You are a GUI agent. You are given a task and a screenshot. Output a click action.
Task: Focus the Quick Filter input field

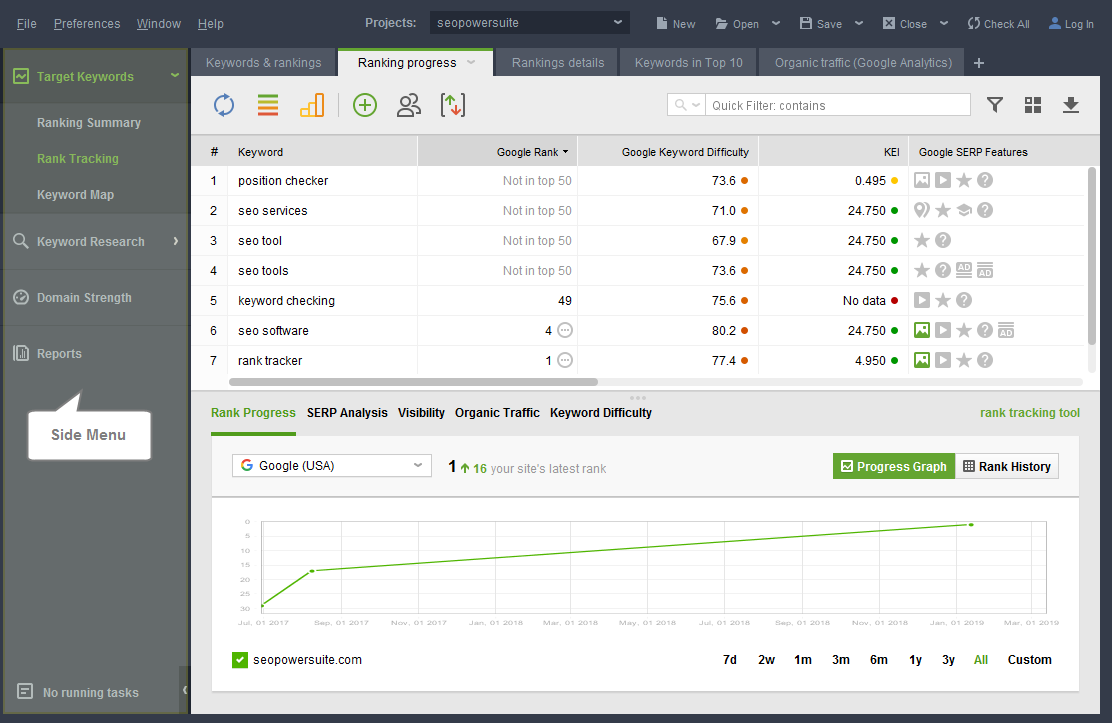pyautogui.click(x=838, y=105)
